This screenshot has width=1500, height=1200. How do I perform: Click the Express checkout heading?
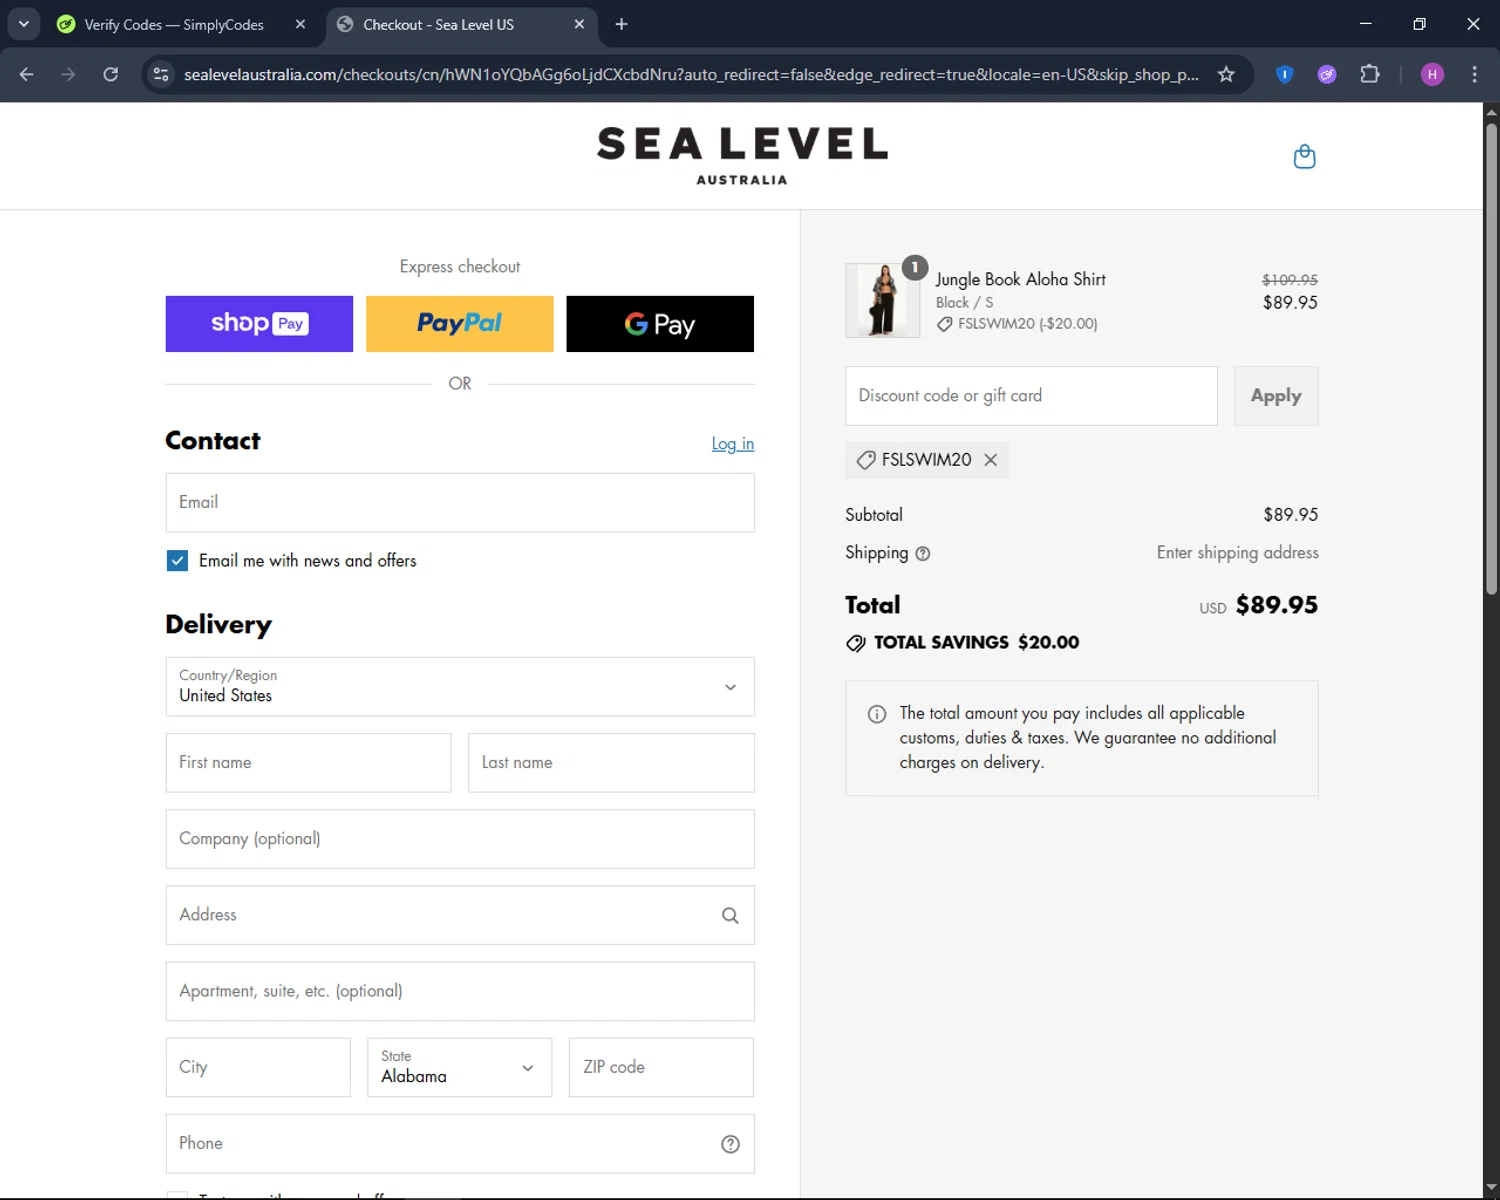click(460, 267)
